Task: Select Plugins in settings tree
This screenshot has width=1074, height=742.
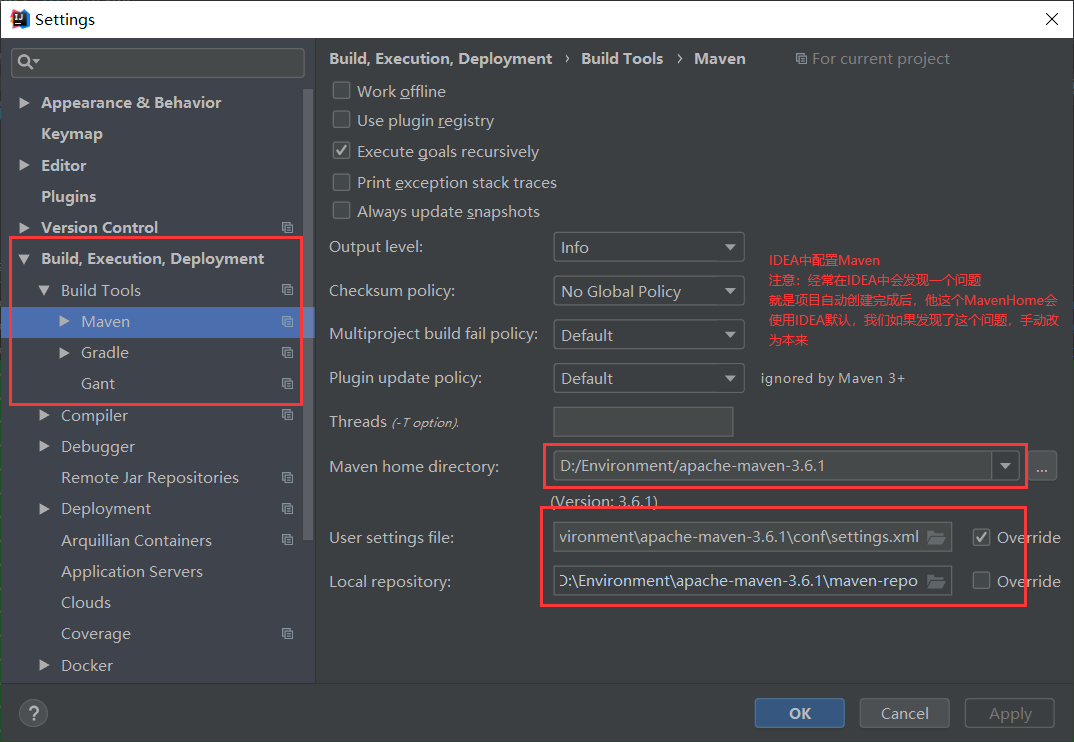Action: click(x=68, y=197)
